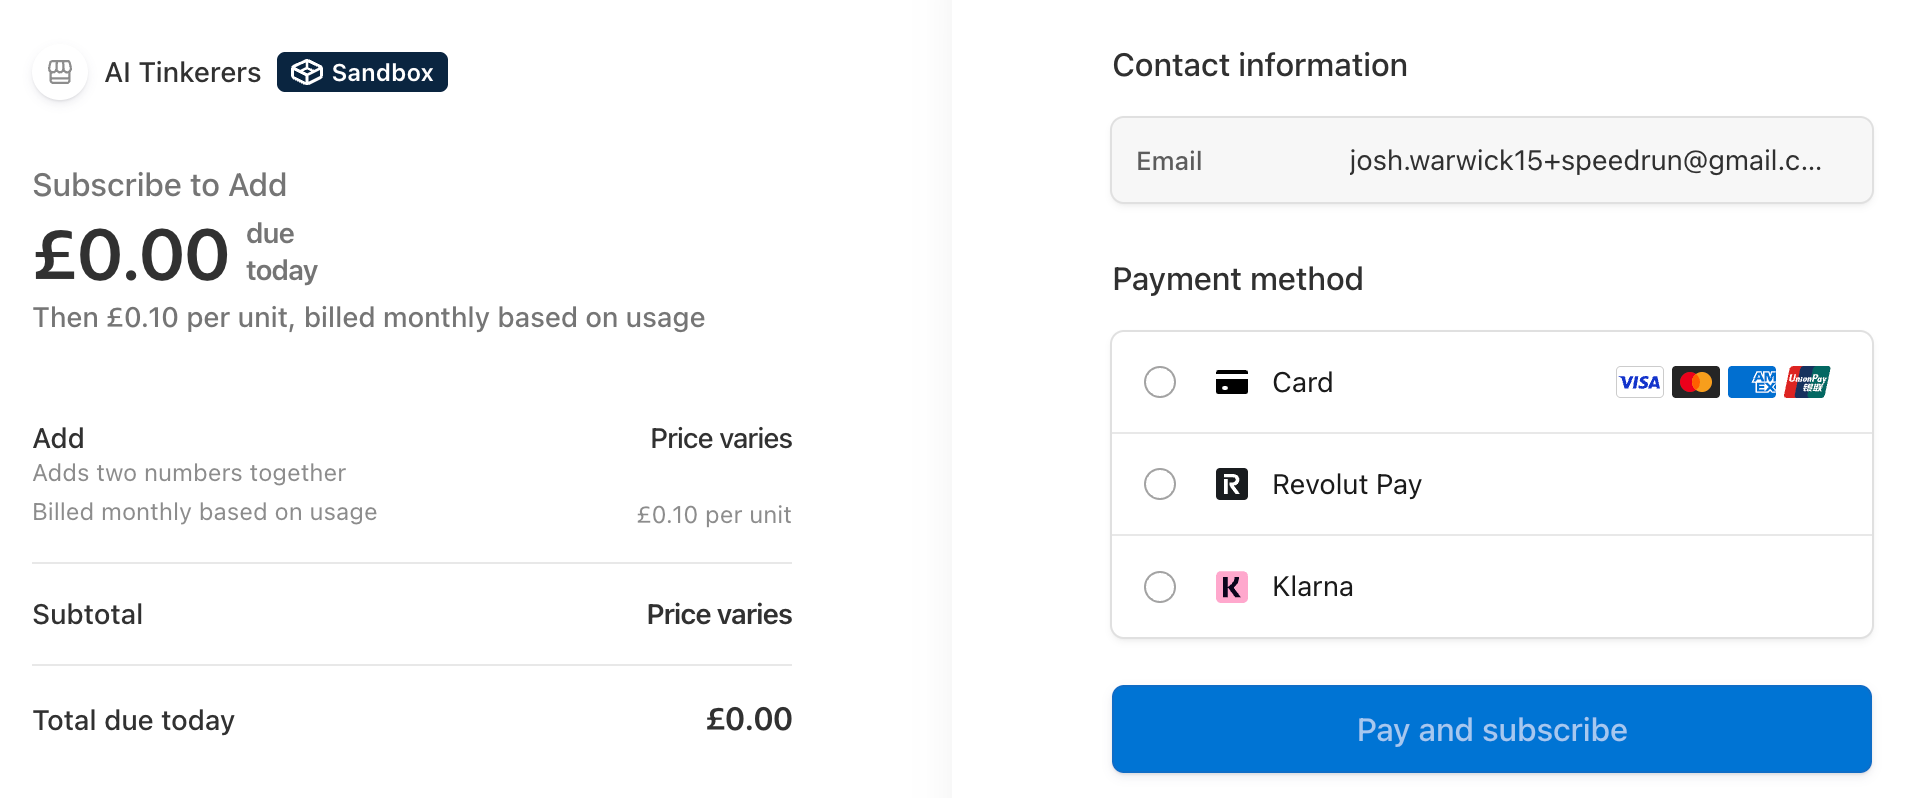Click the Card payment option label

click(1302, 382)
